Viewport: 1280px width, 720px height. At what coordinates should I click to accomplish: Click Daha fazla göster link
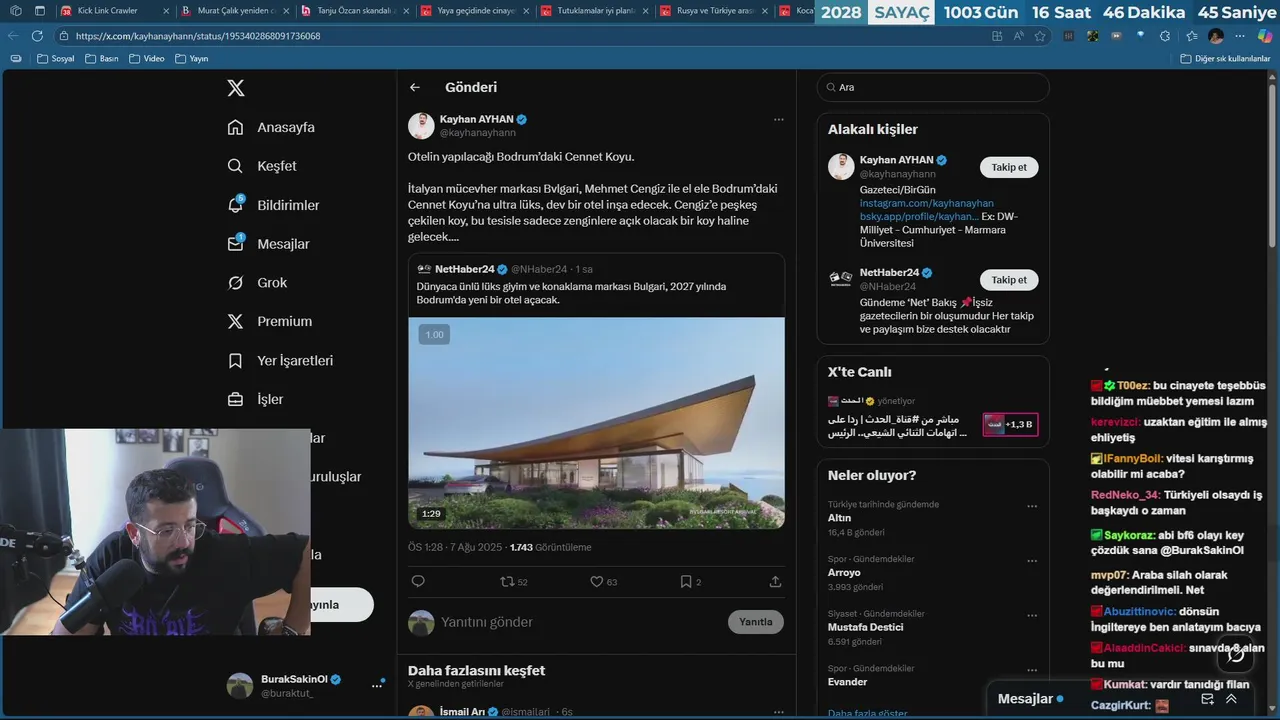pyautogui.click(x=867, y=713)
